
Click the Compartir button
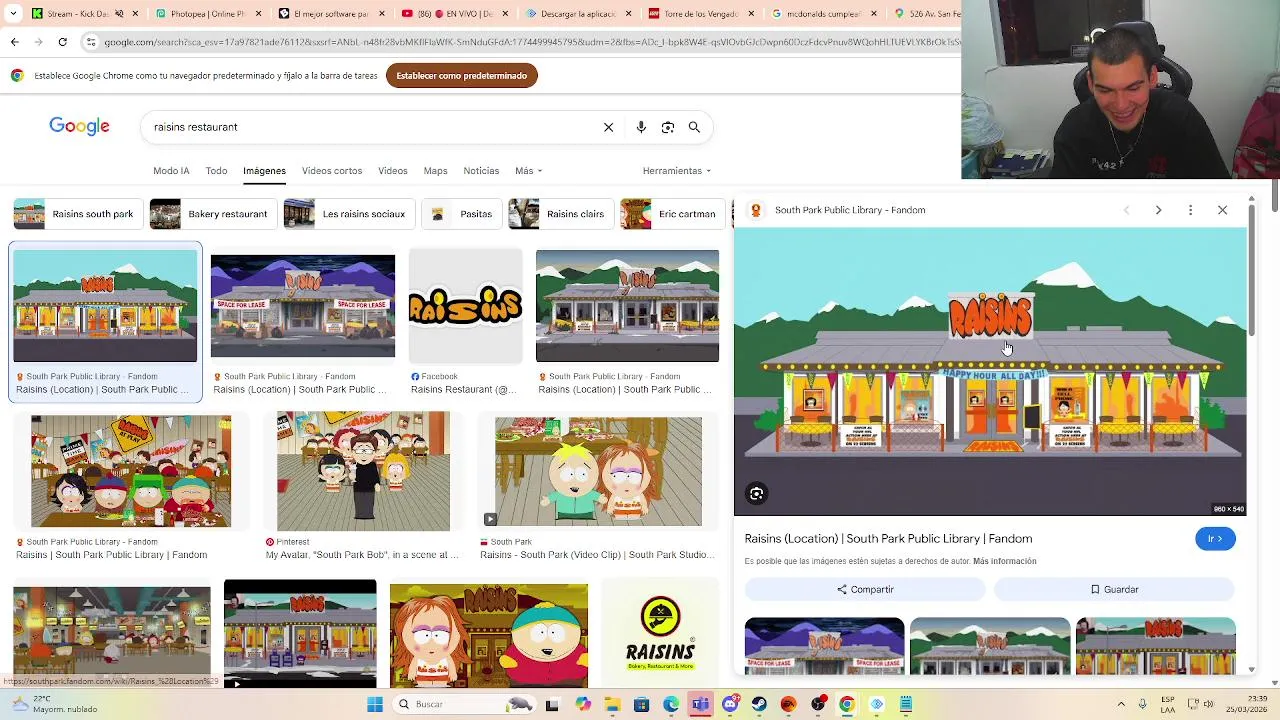[x=865, y=590]
